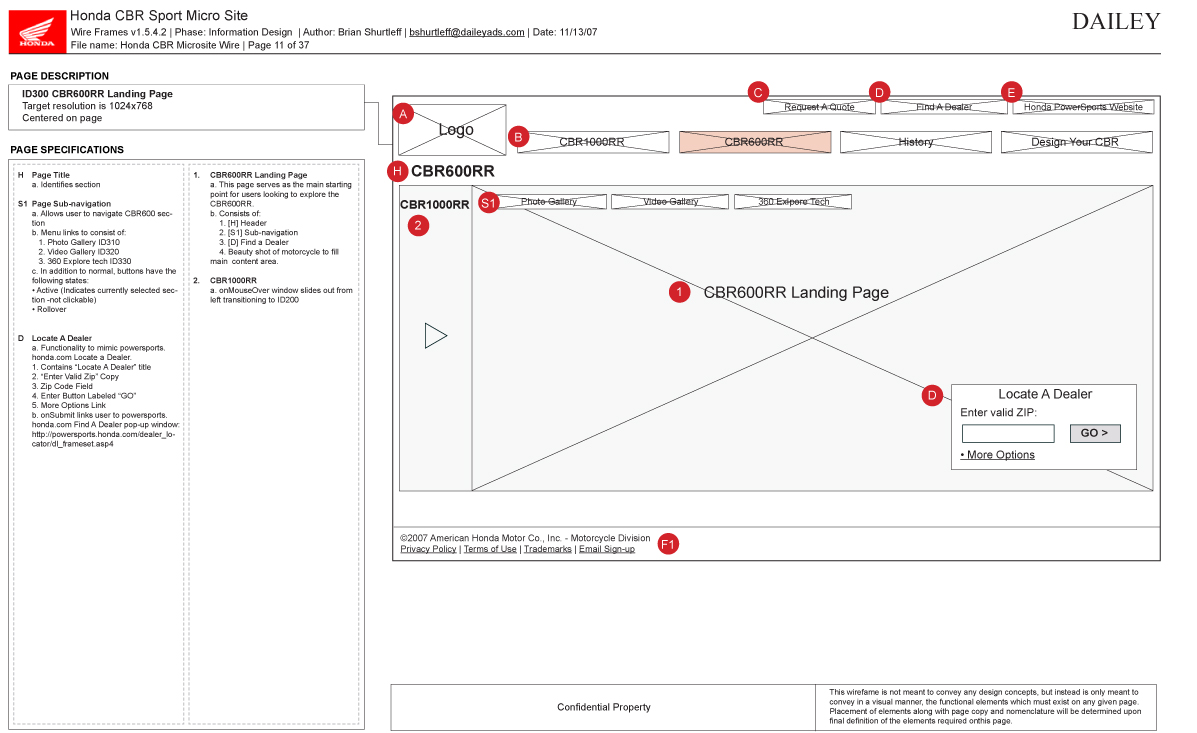This screenshot has width=1197, height=733.
Task: Click the red H annotation marker
Action: 398,171
